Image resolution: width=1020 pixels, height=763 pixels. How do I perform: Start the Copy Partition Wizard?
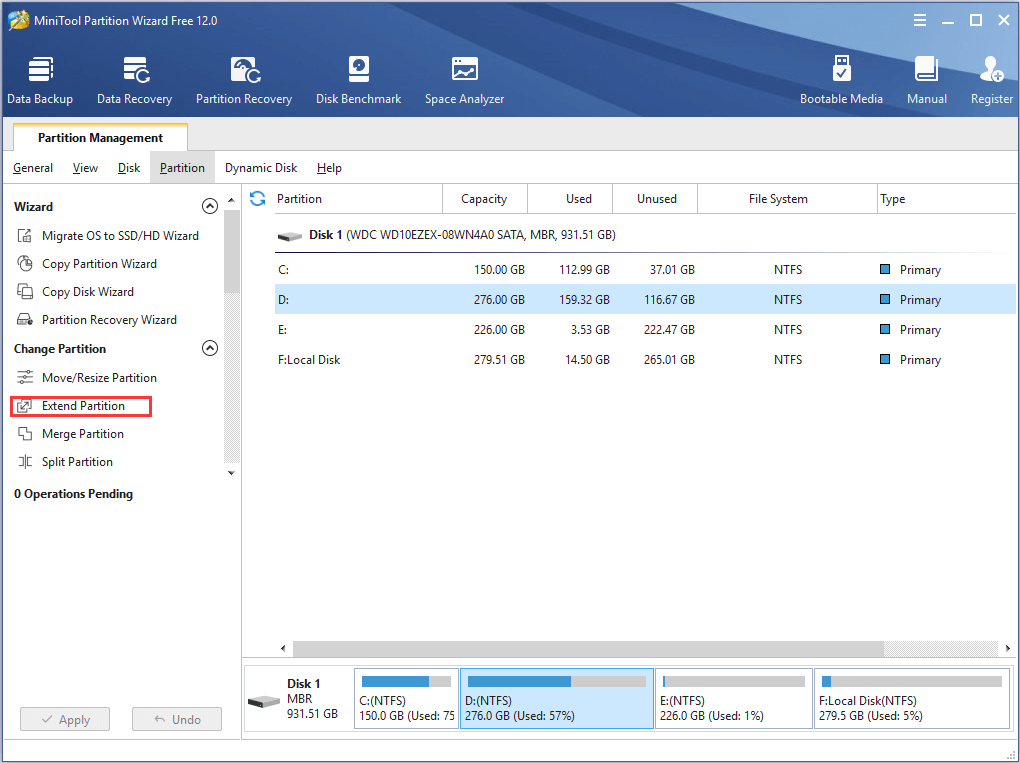coord(100,263)
